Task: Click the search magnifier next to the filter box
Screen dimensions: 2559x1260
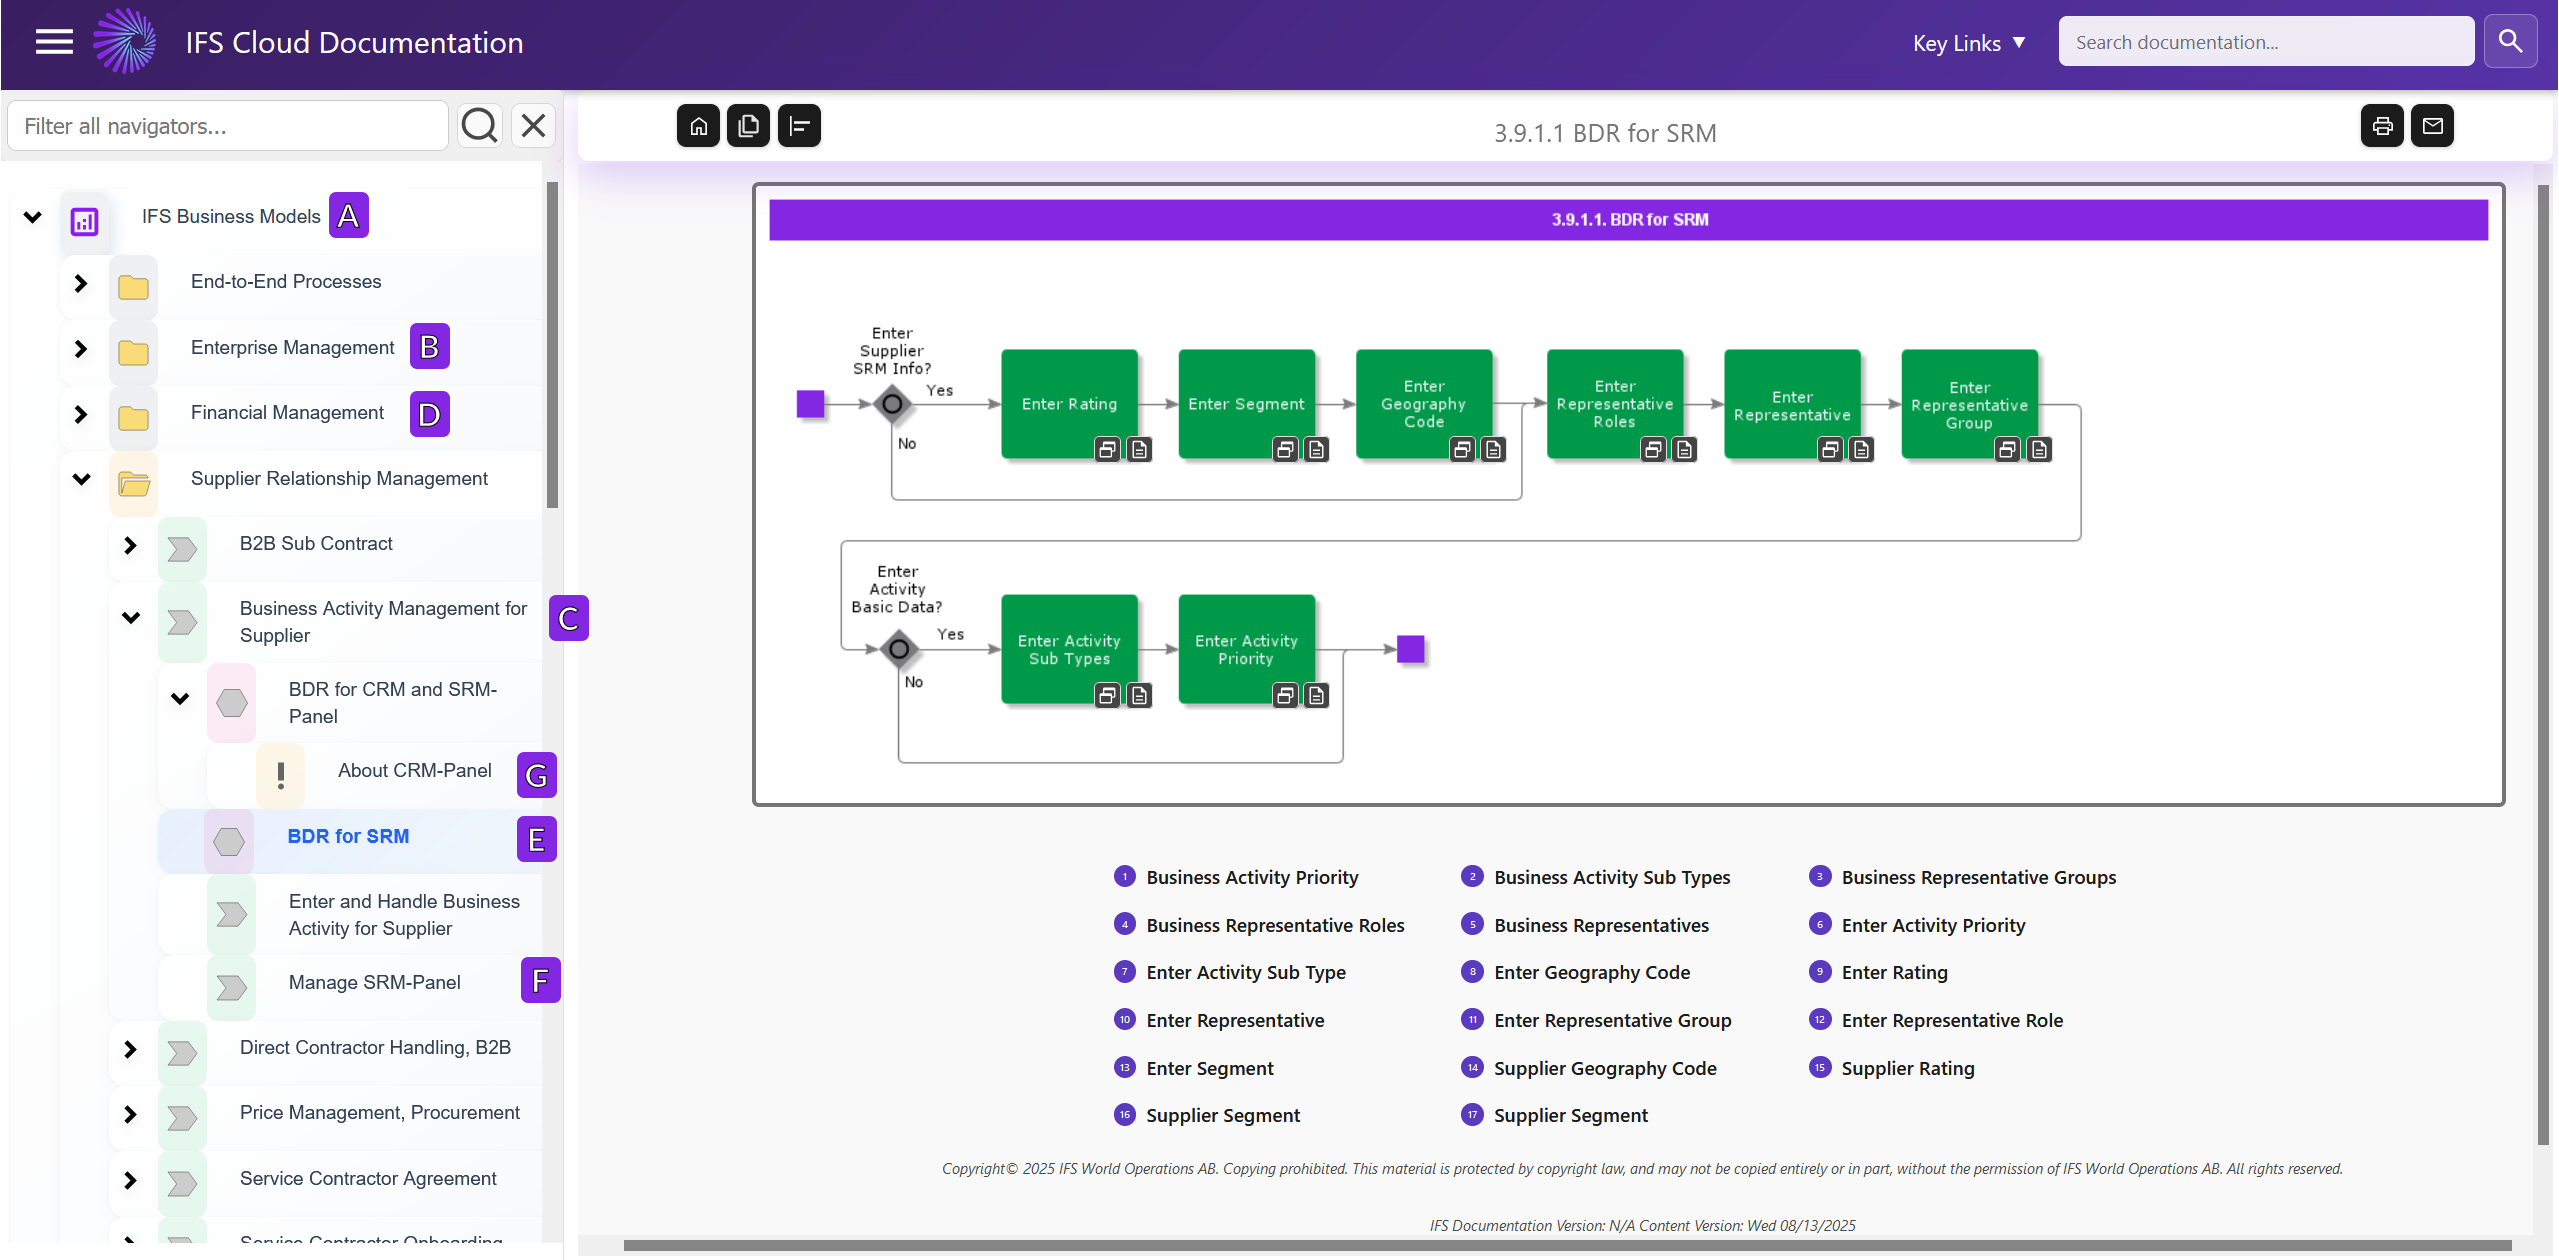Action: (479, 125)
